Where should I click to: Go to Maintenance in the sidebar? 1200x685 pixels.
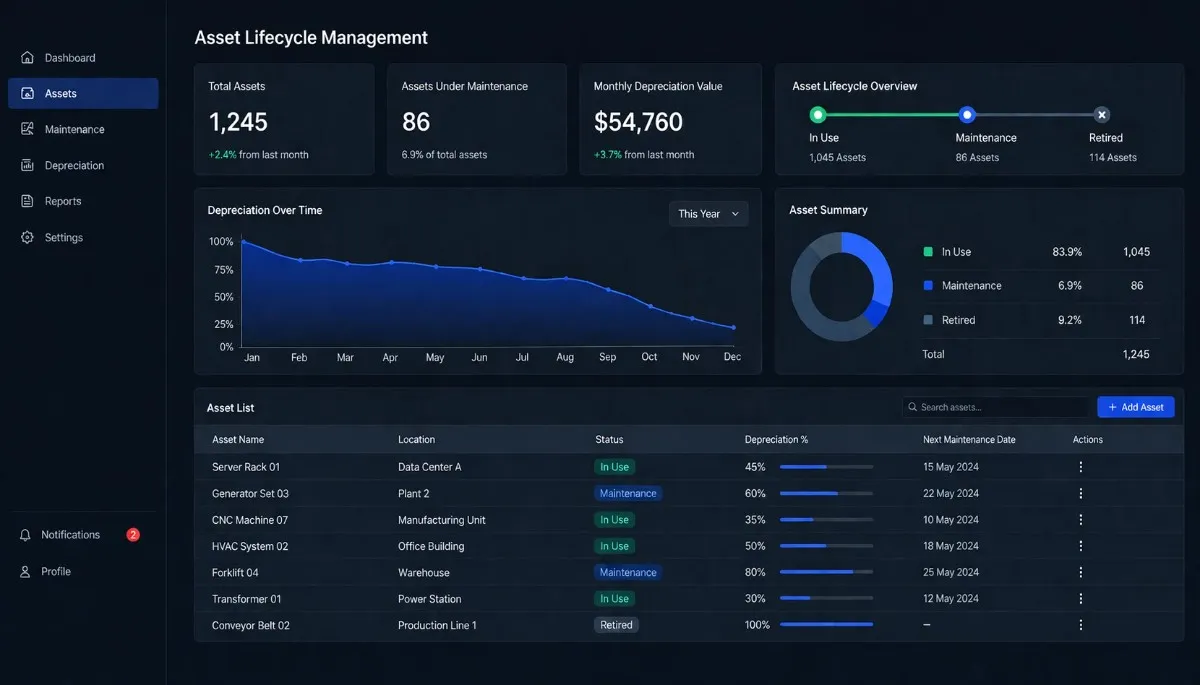[83, 130]
